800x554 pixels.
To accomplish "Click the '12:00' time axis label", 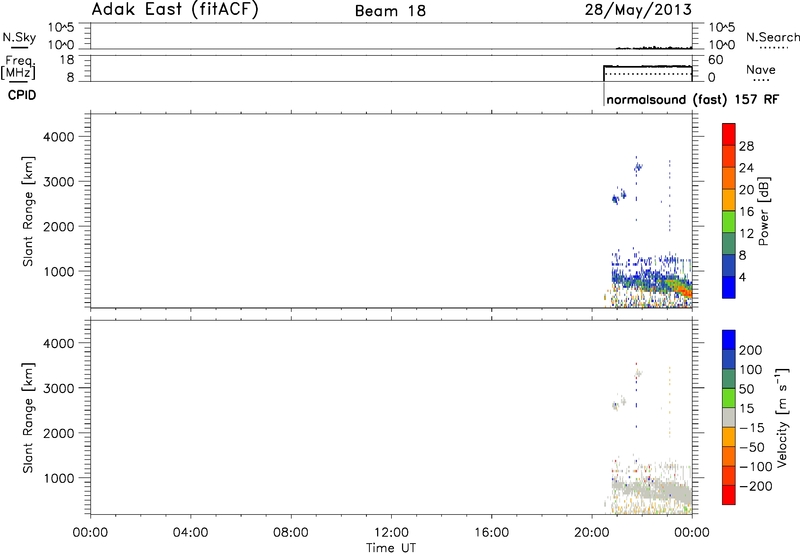I will [x=391, y=533].
